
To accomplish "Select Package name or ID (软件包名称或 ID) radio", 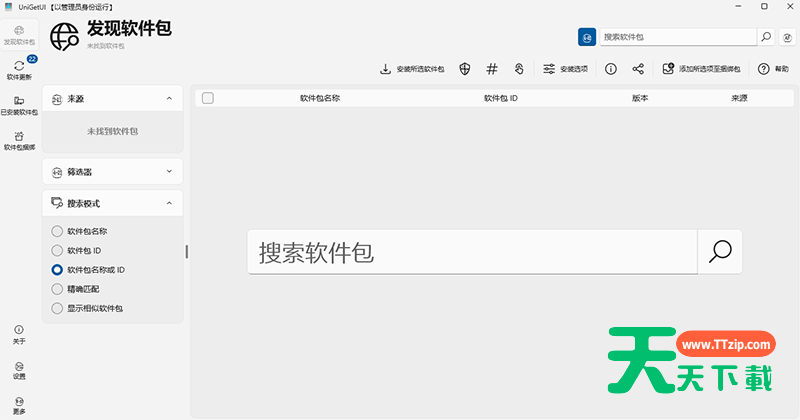I will [x=57, y=269].
